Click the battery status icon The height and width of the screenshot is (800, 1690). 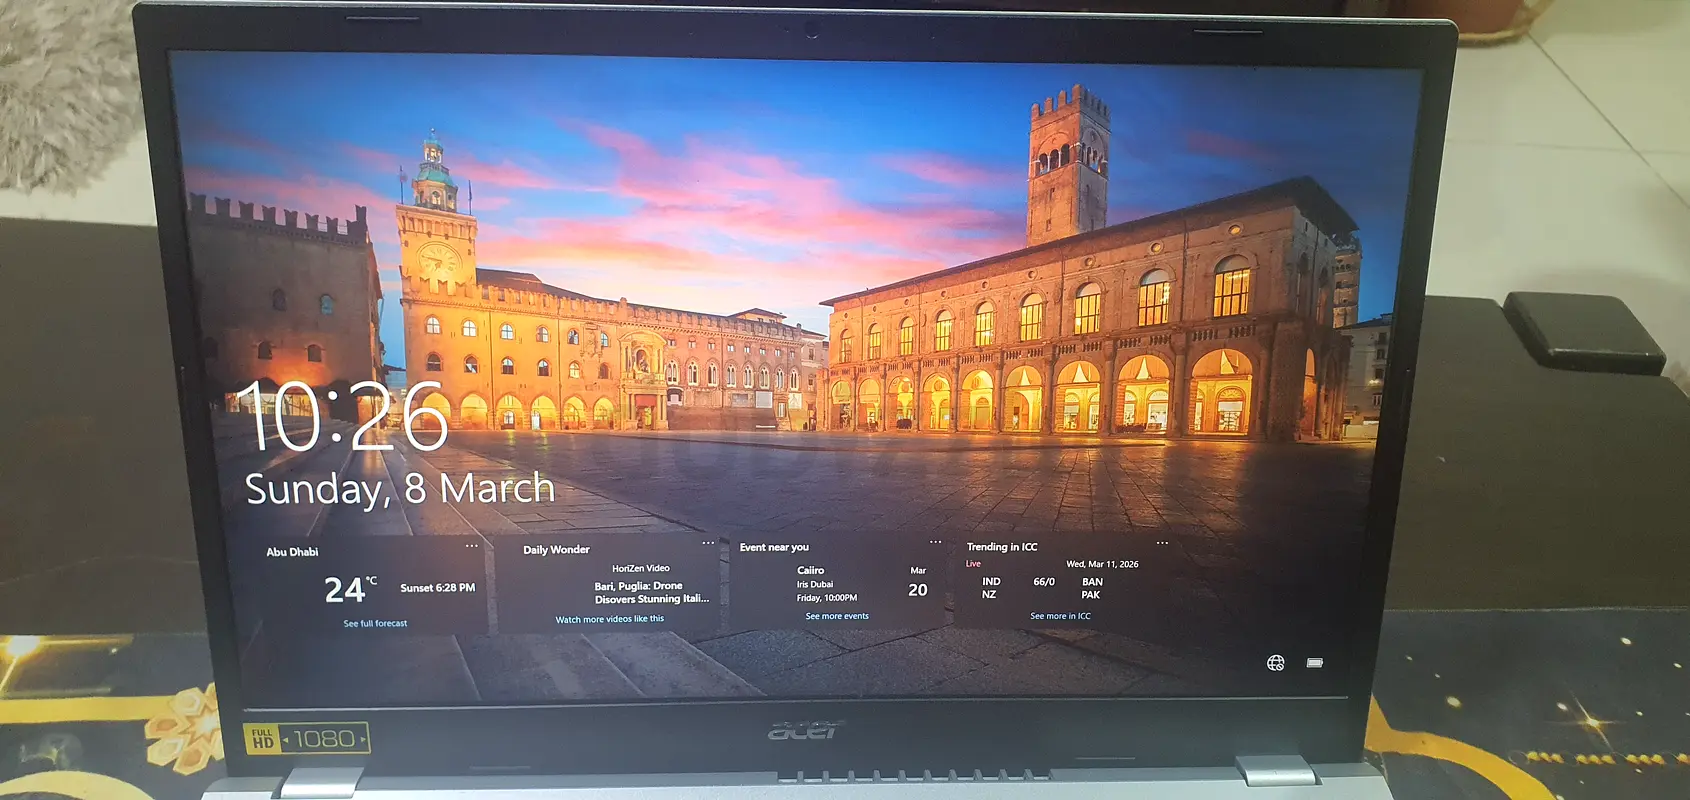pyautogui.click(x=1315, y=663)
